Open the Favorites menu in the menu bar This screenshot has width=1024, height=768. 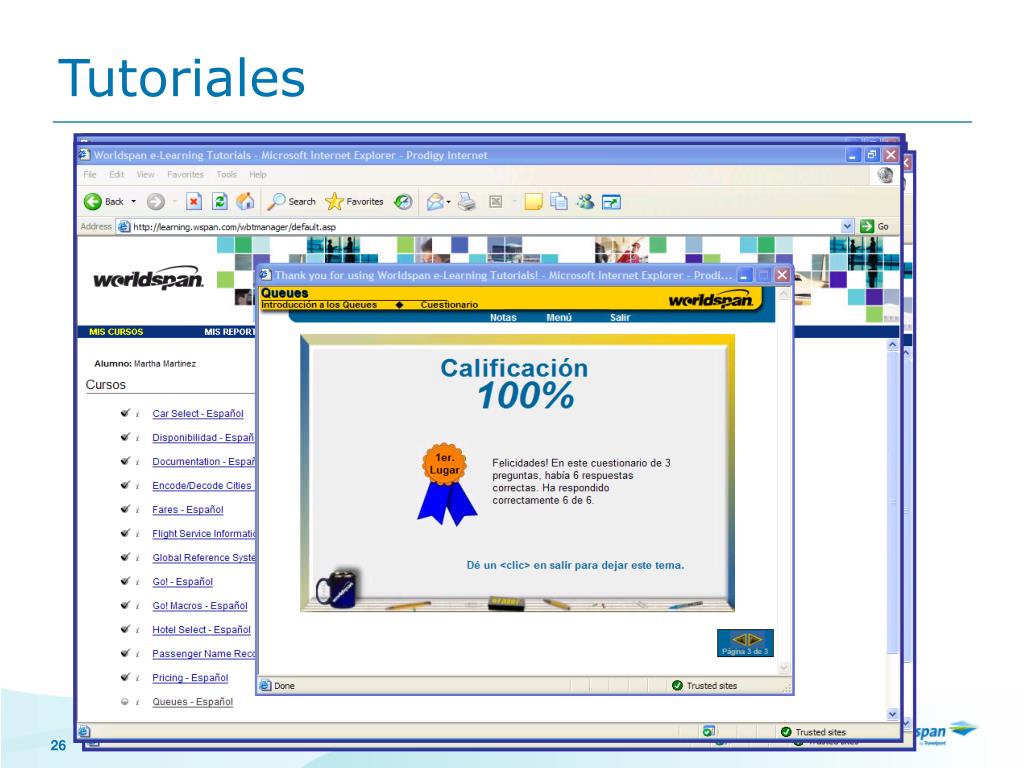pyautogui.click(x=185, y=175)
